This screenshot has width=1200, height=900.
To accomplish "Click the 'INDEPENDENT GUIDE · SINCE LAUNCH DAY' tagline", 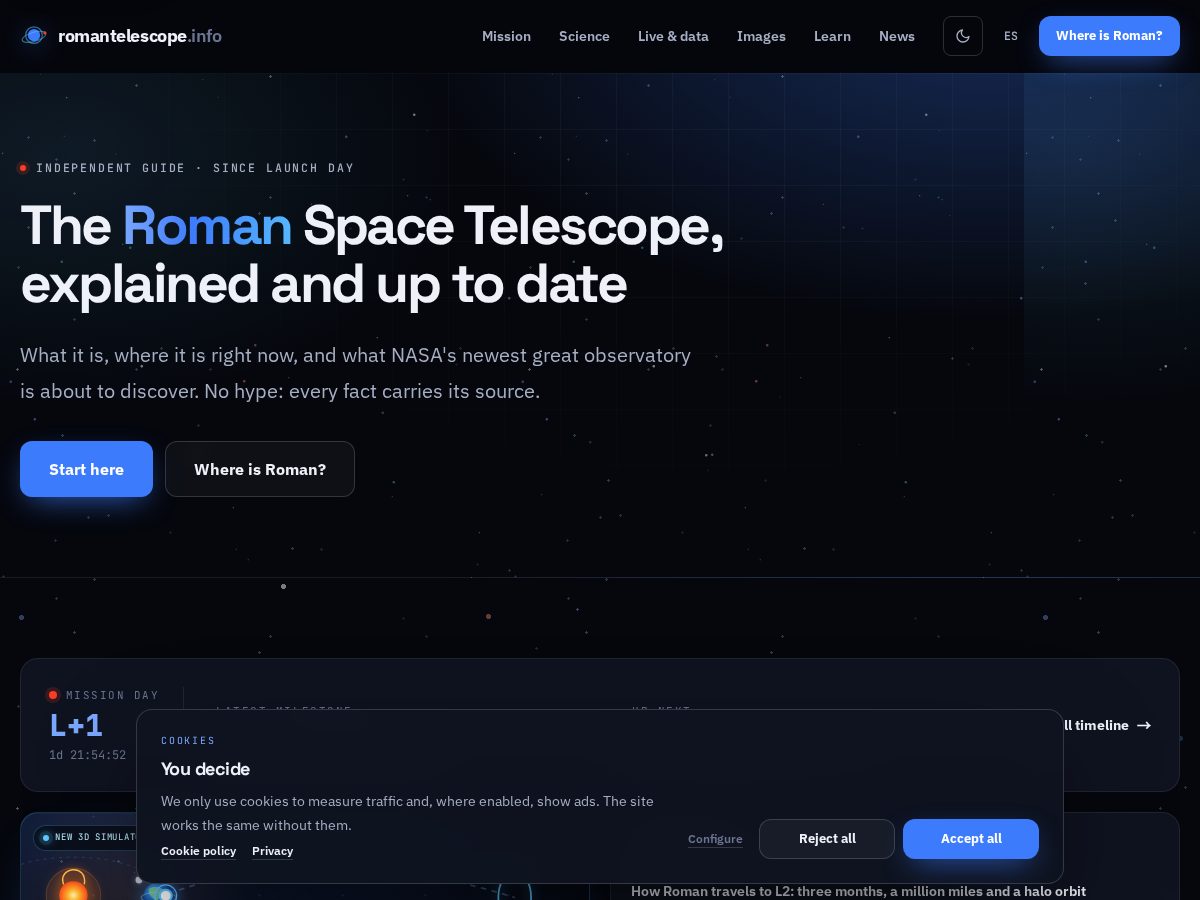I will coord(195,168).
